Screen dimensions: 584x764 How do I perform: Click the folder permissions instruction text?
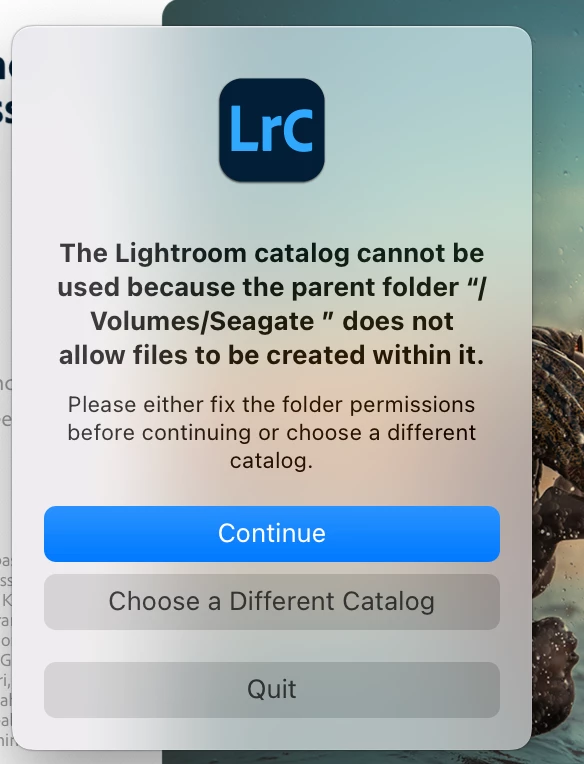click(272, 433)
